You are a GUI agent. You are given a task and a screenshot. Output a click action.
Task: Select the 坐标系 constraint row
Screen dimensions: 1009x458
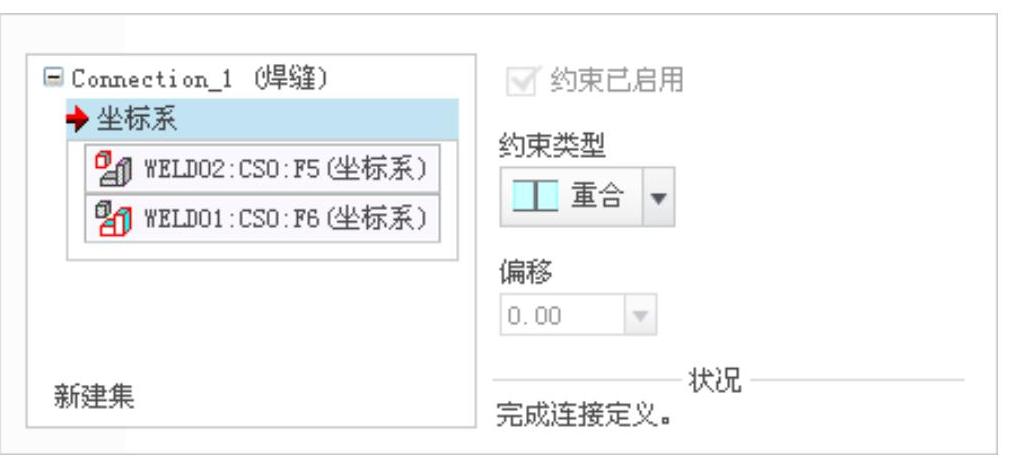point(263,120)
